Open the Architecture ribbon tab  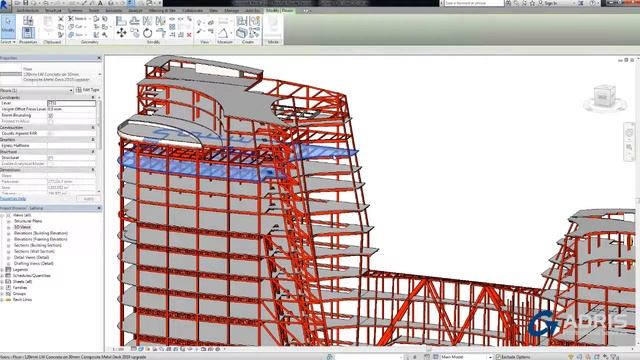pos(29,11)
